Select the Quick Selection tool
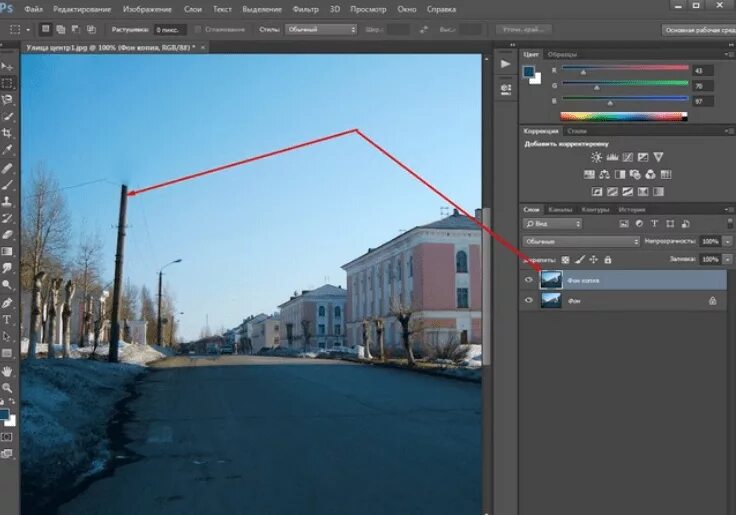Screen dimensions: 737x515 7,117
